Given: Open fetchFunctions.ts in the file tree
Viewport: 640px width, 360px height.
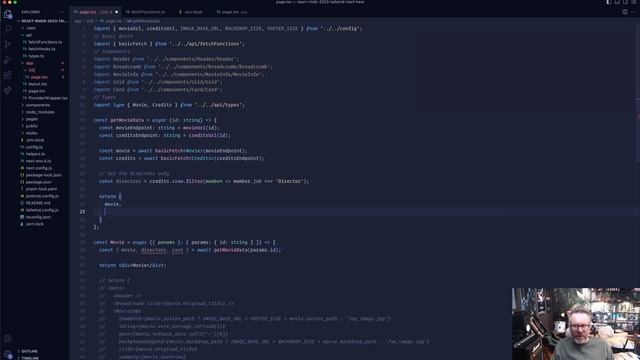Looking at the screenshot, I should tap(45, 42).
